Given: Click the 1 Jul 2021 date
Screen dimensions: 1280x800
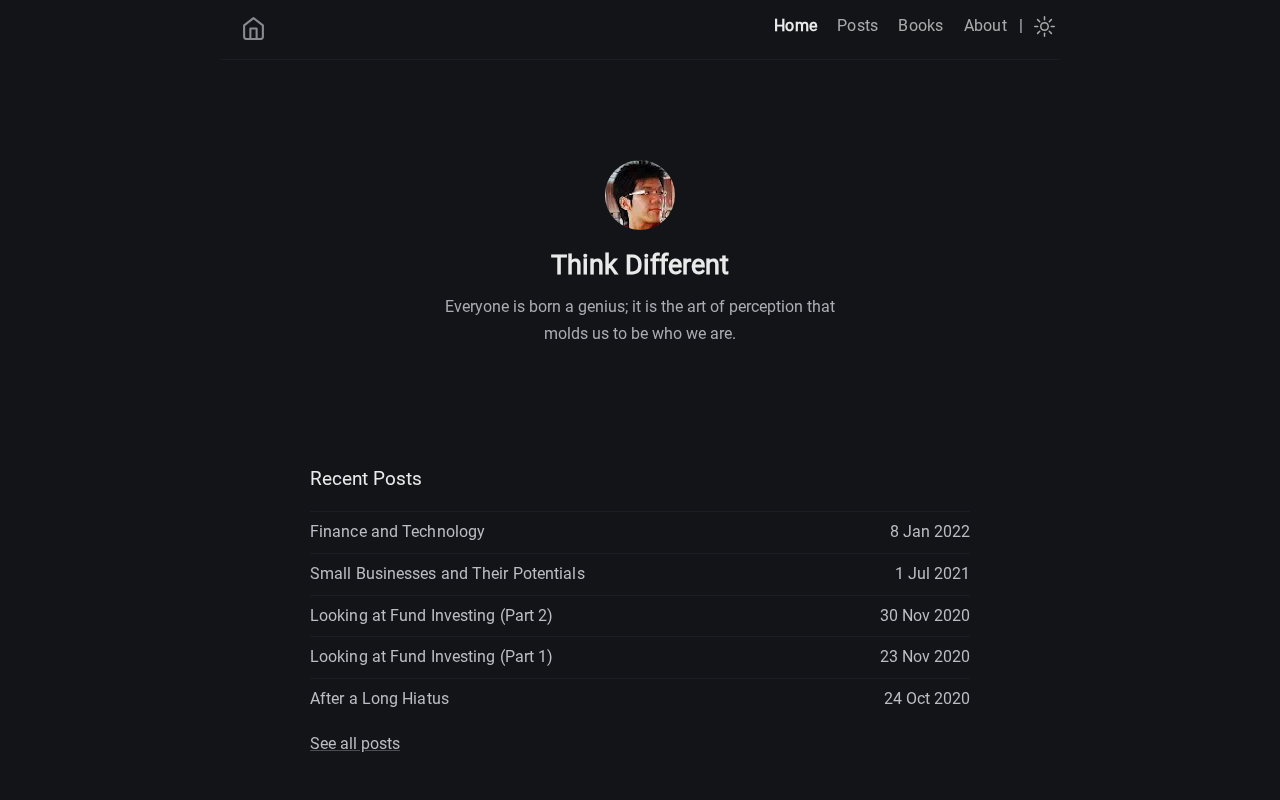Looking at the screenshot, I should click(x=932, y=574).
